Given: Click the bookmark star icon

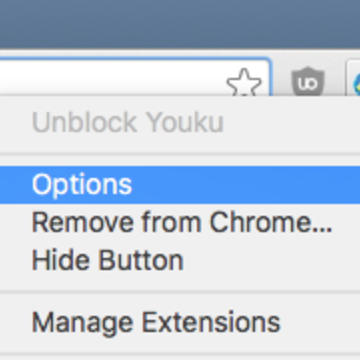Looking at the screenshot, I should (x=244, y=83).
